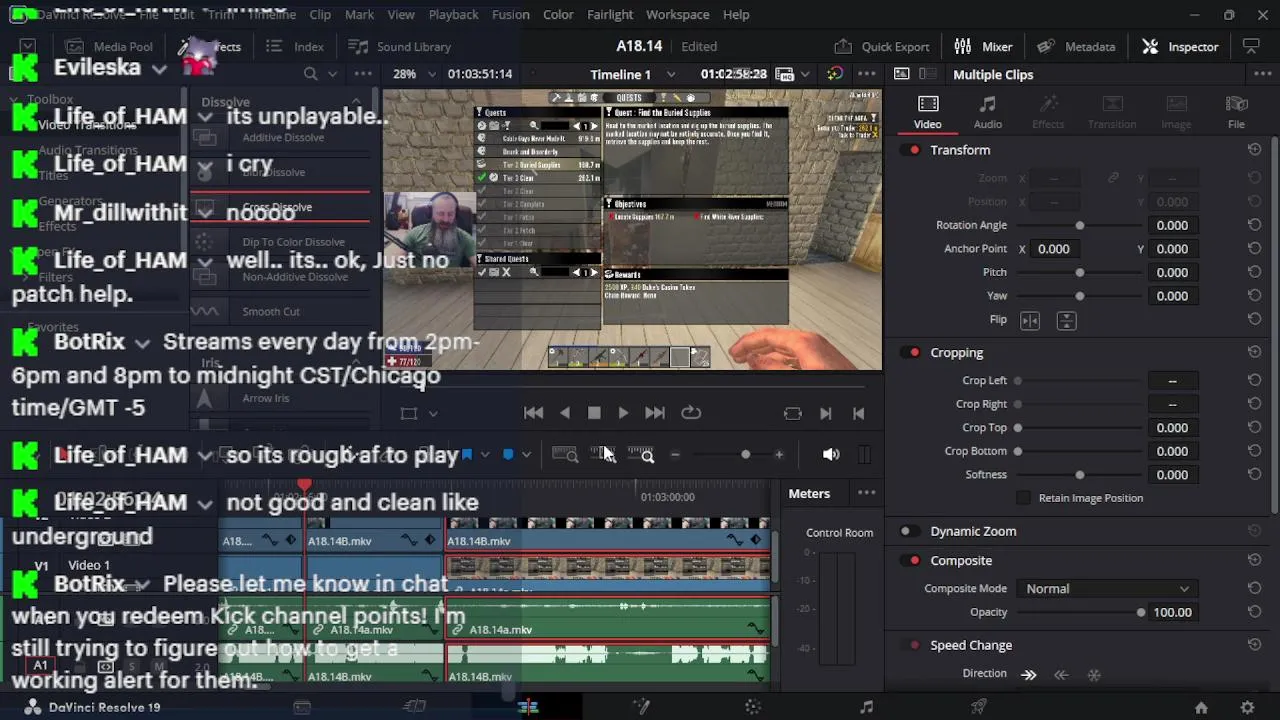Check Retain Image Position checkbox

1023,498
